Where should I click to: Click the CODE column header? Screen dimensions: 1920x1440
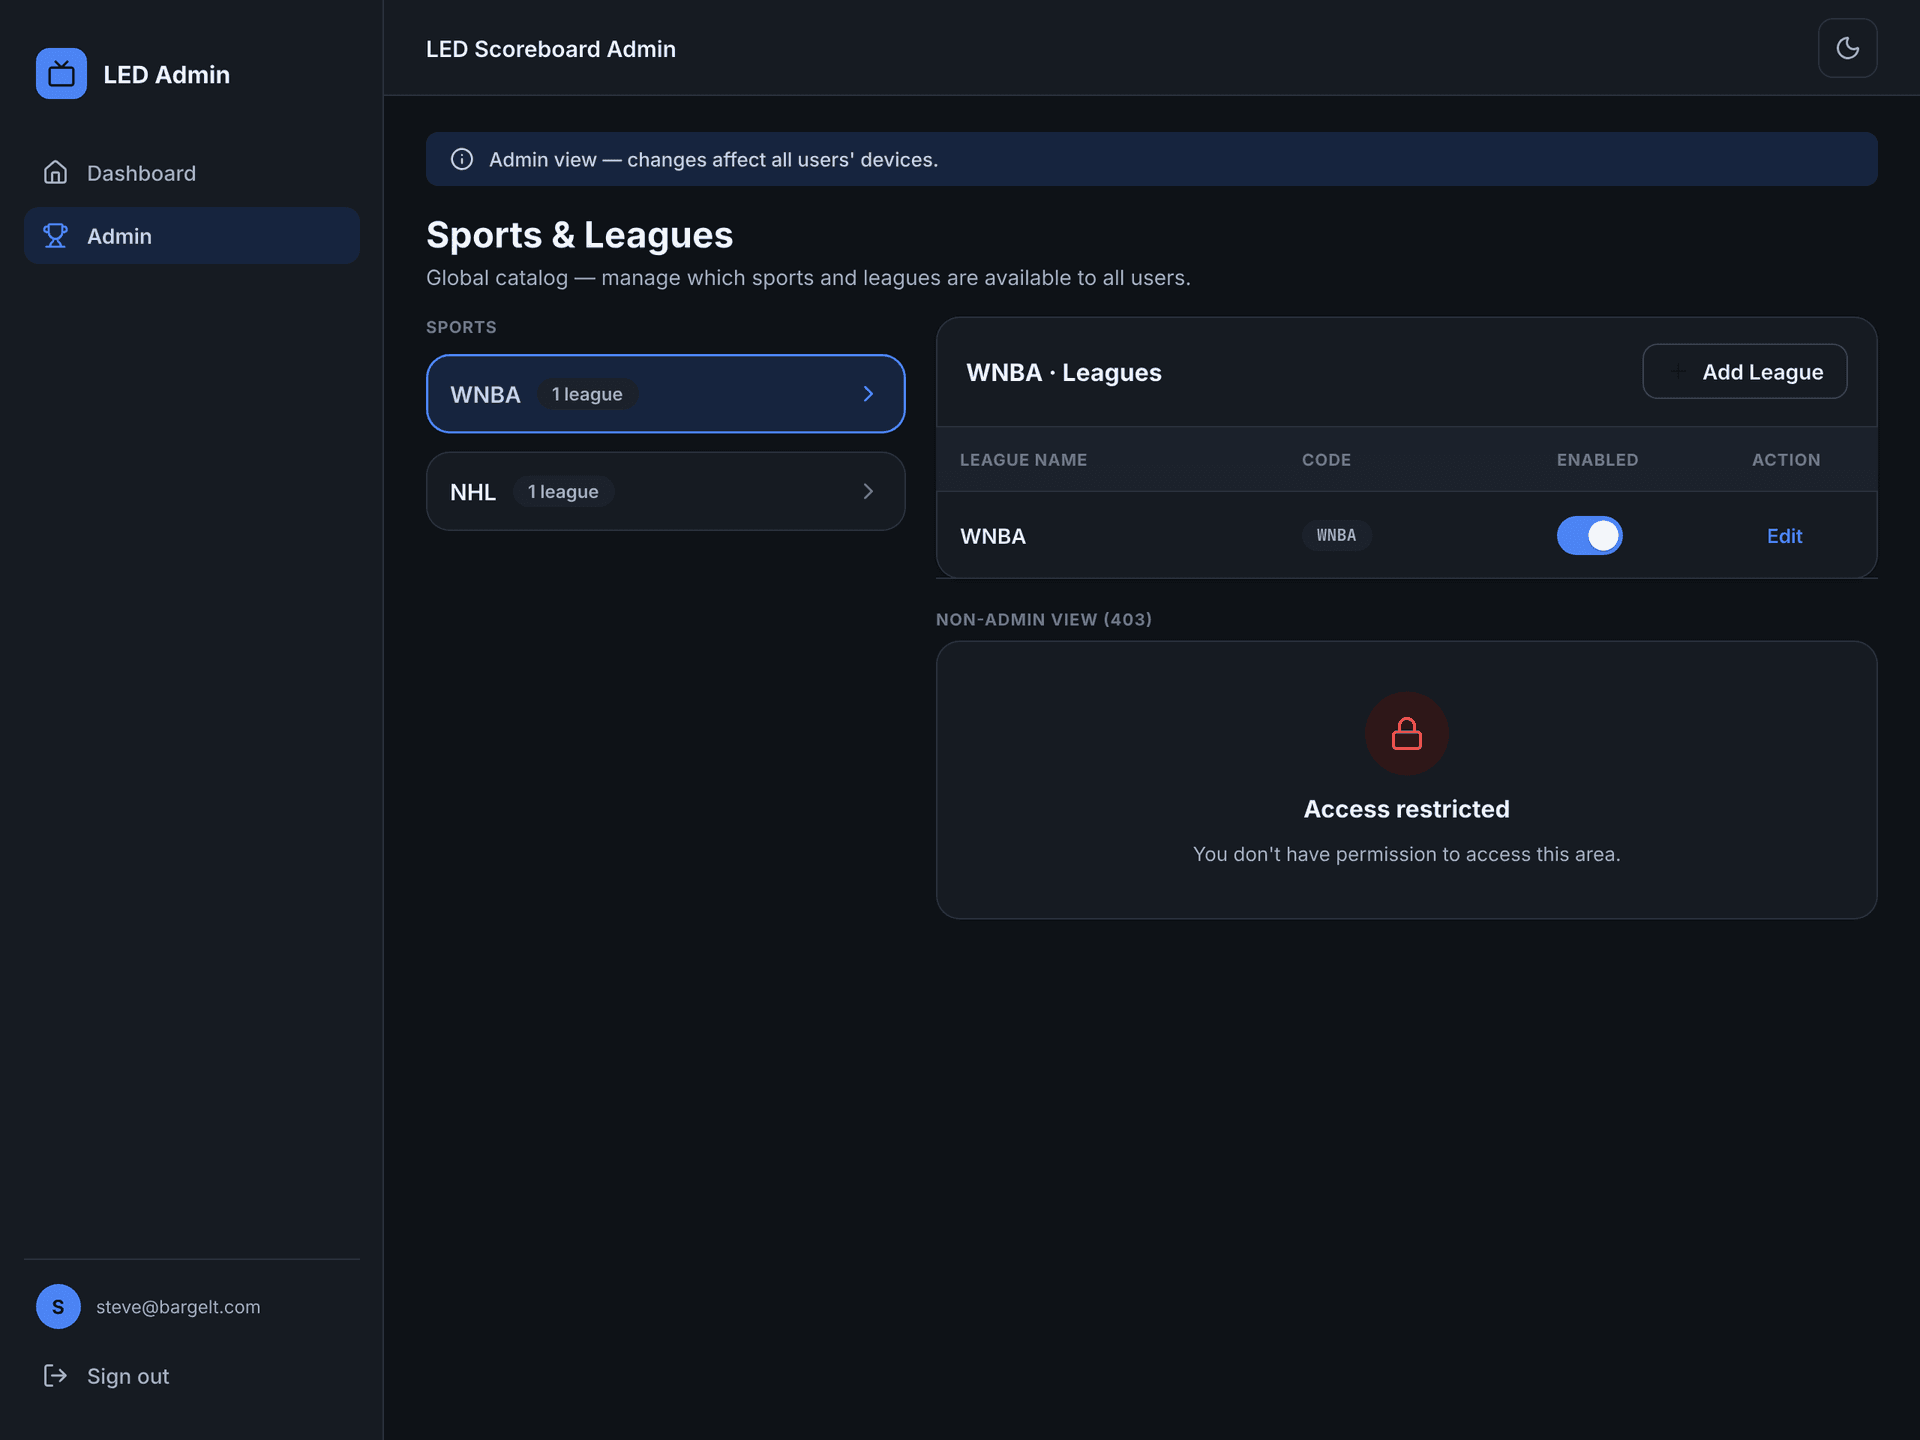(x=1326, y=460)
